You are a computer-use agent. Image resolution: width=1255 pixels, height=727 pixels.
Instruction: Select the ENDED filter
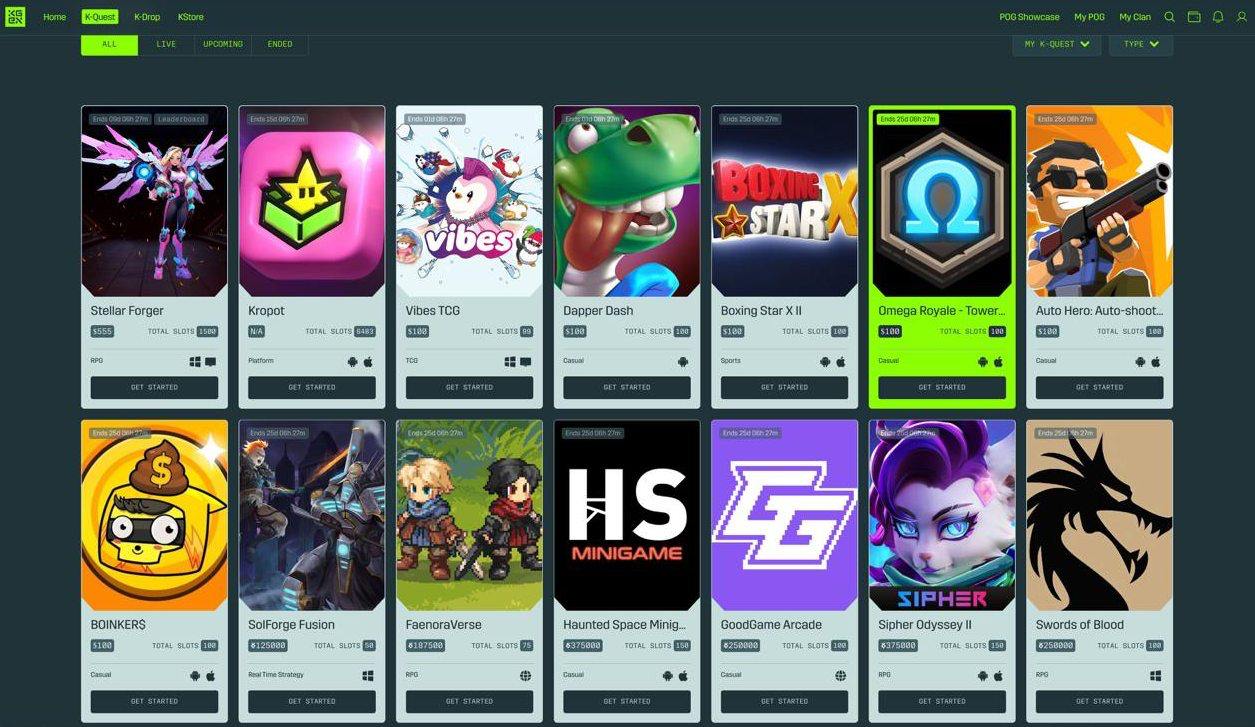click(x=280, y=45)
